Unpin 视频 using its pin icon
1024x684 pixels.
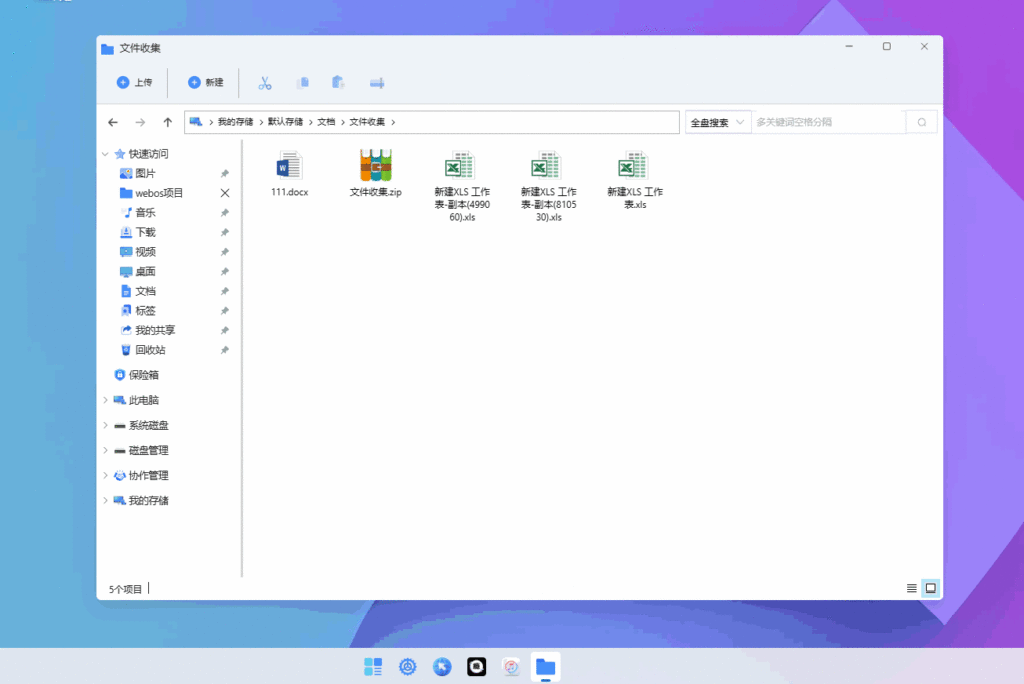(225, 252)
